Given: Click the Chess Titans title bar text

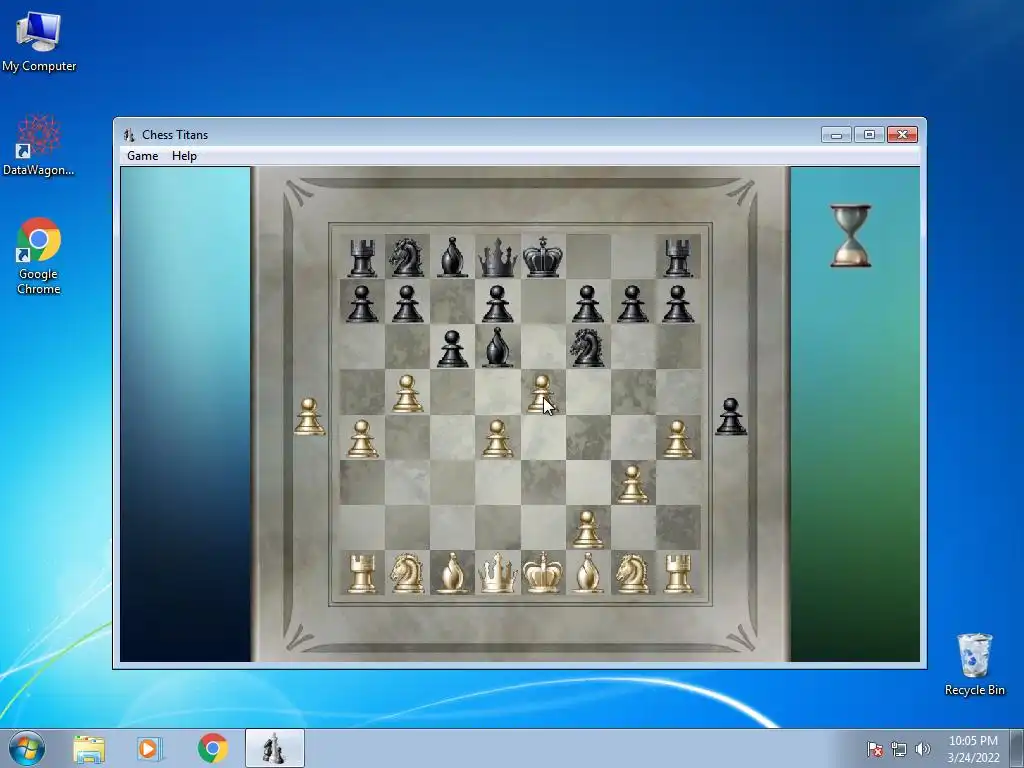Looking at the screenshot, I should point(175,135).
